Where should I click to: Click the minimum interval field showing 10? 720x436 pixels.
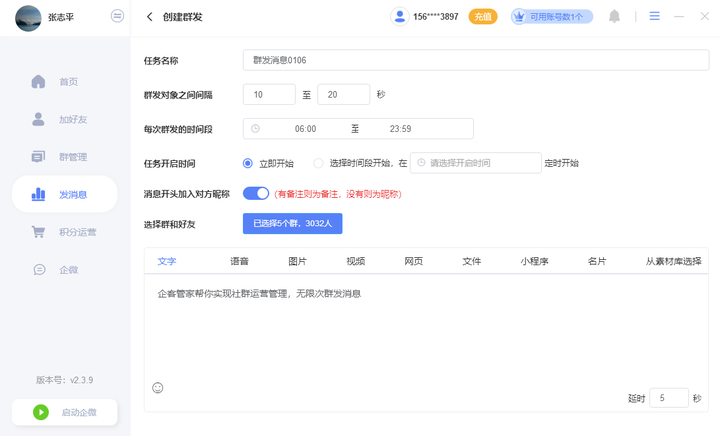pyautogui.click(x=269, y=95)
